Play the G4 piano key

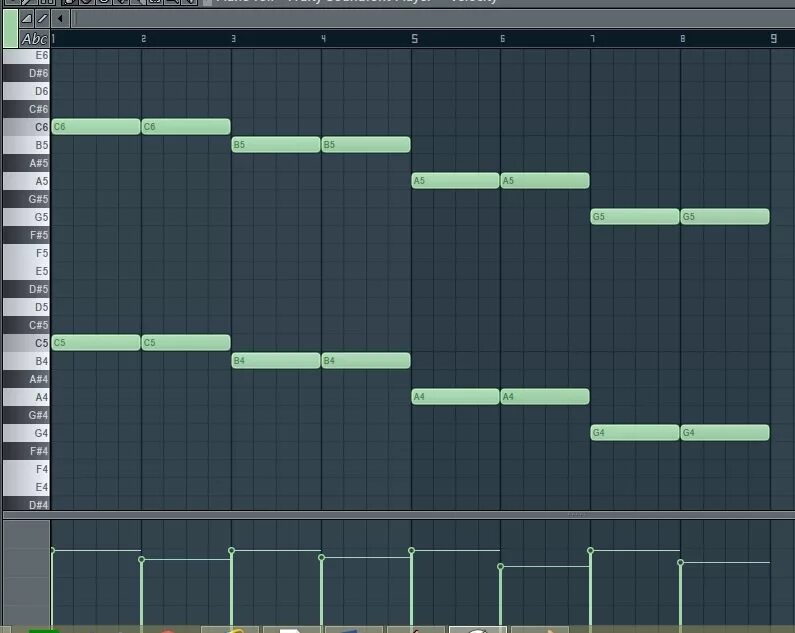26,433
